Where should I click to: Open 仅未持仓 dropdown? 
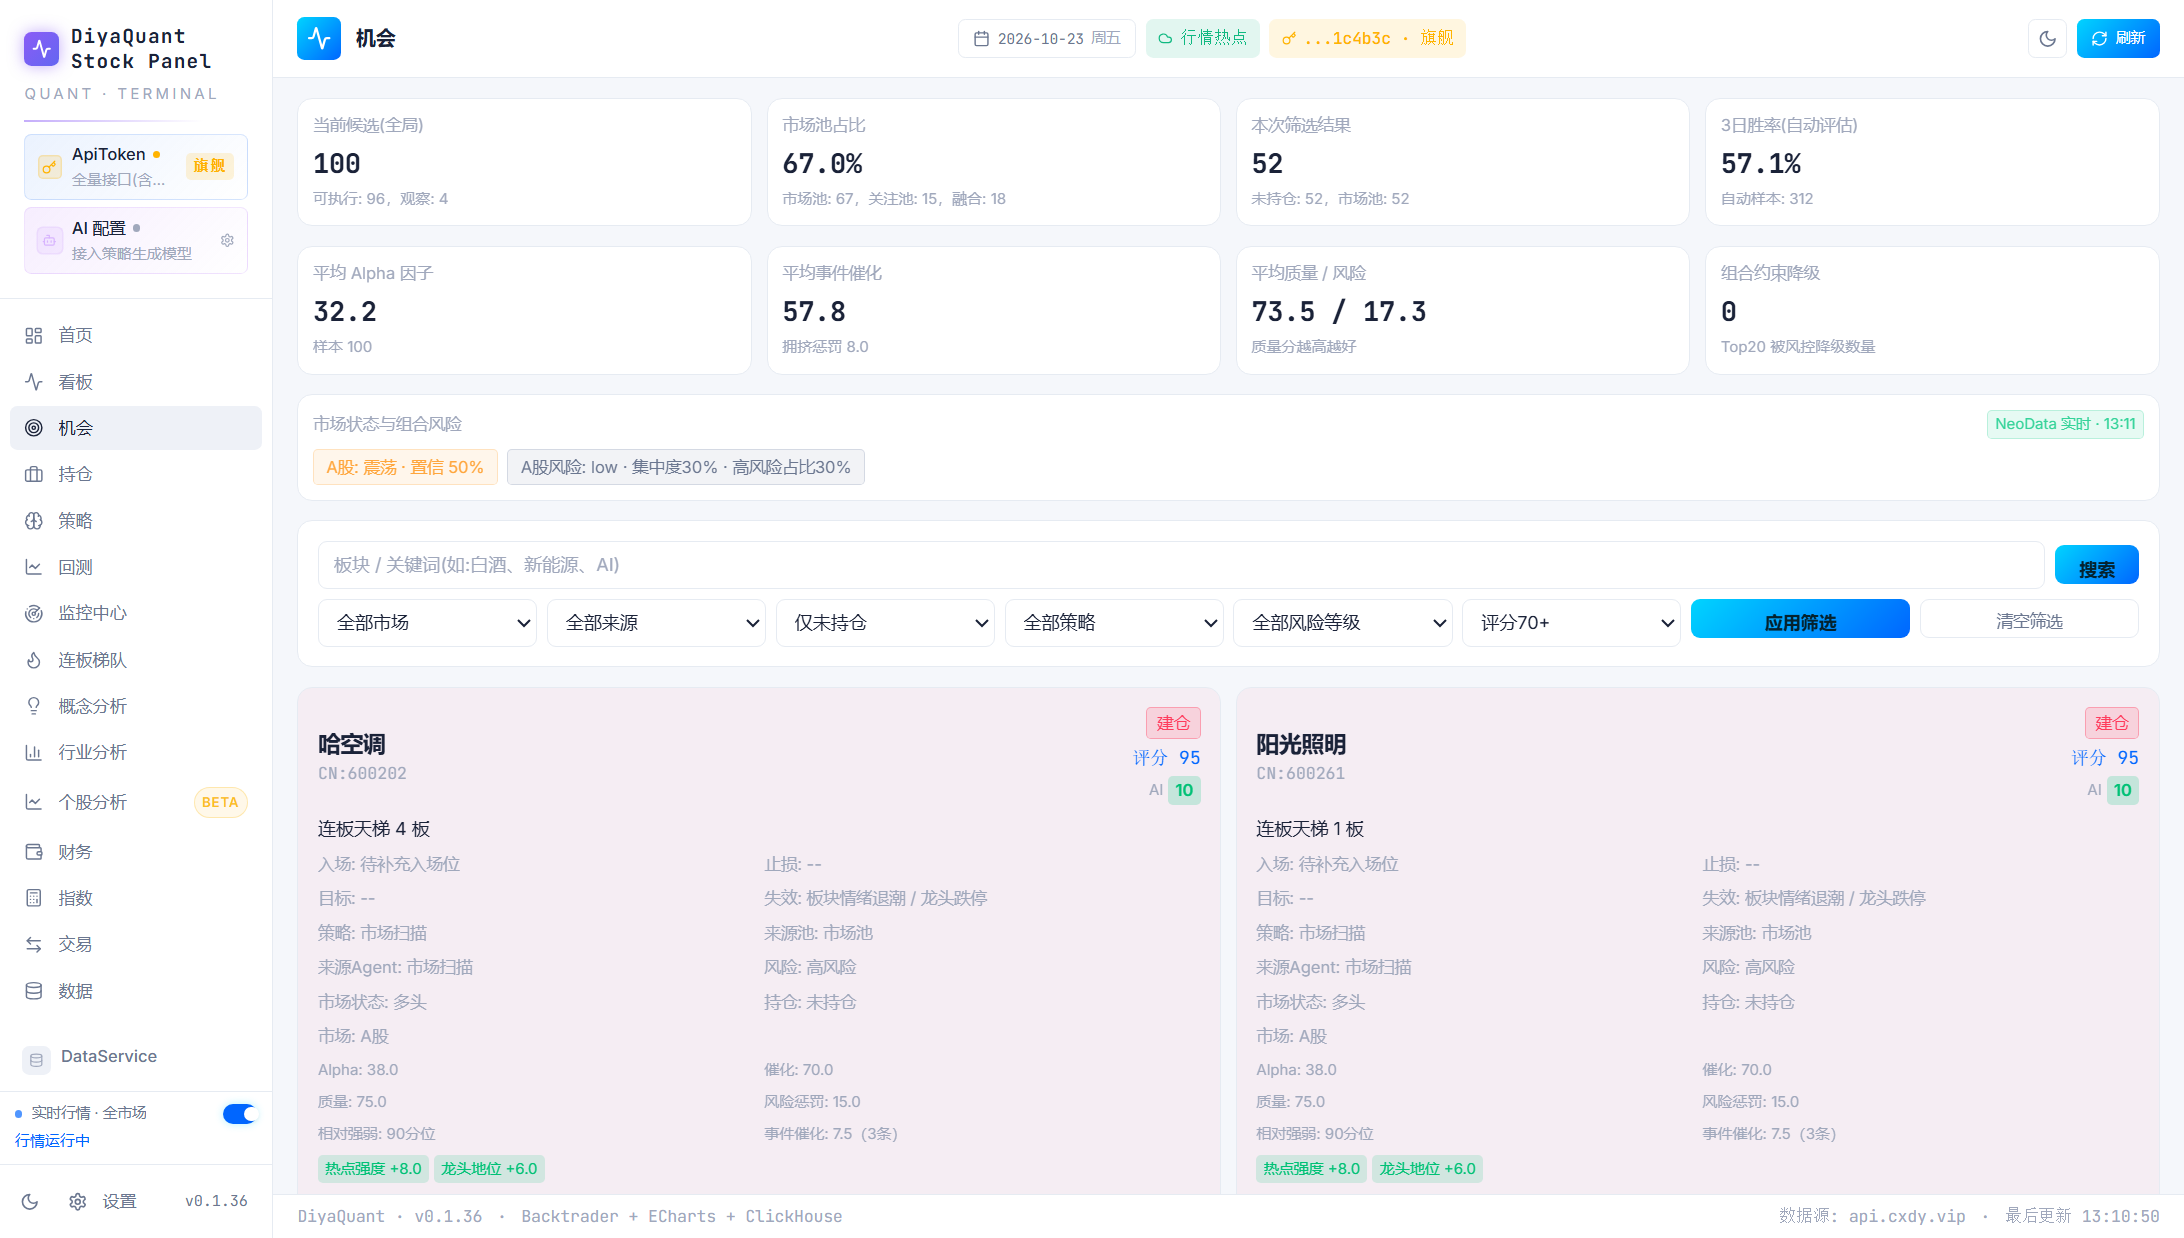885,623
